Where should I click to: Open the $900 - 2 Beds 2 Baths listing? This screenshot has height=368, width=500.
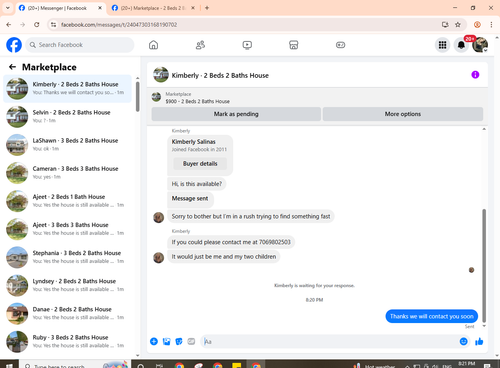point(197,101)
